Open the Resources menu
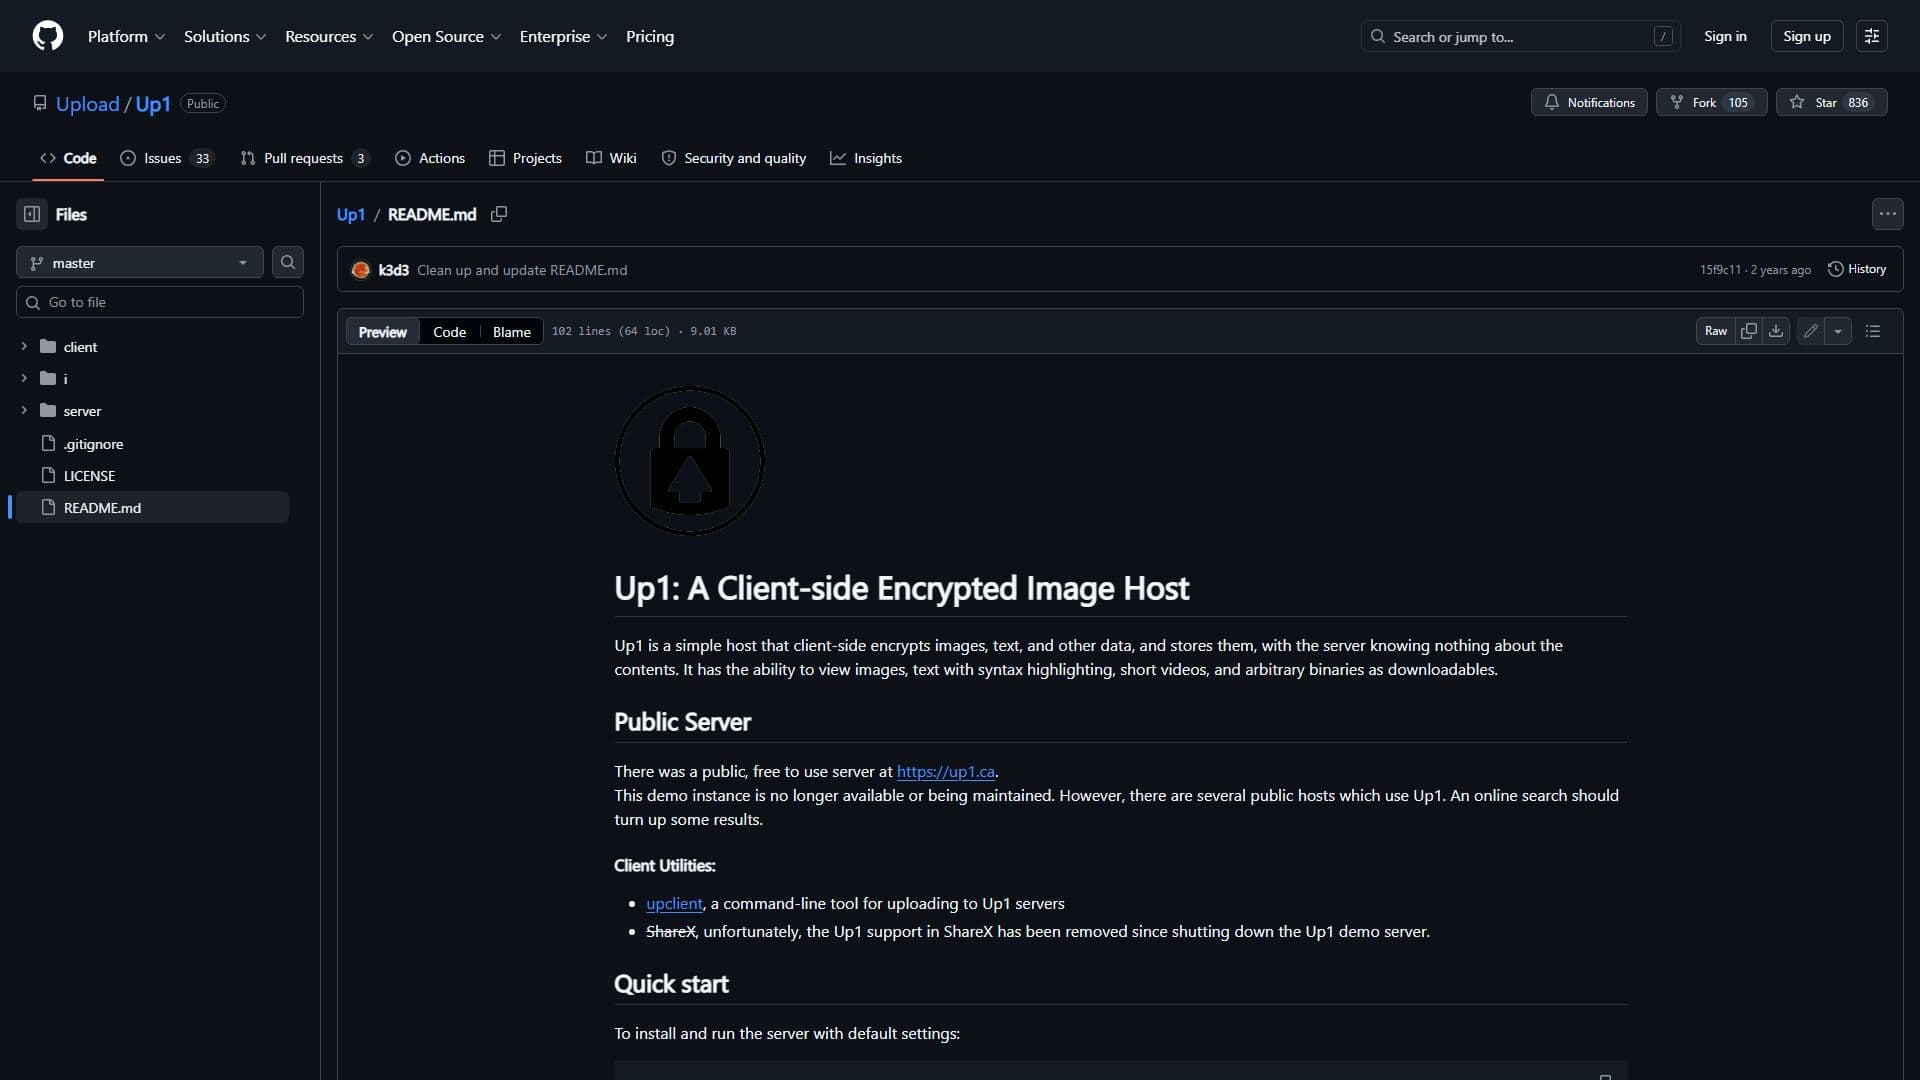Screen dimensions: 1920x1080 click(x=329, y=36)
